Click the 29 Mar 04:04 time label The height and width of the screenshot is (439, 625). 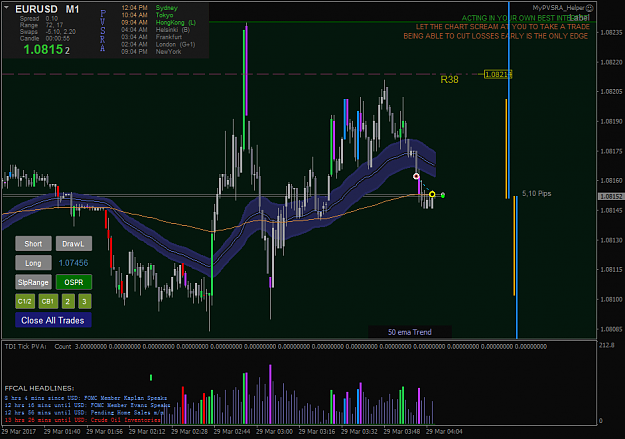[444, 431]
